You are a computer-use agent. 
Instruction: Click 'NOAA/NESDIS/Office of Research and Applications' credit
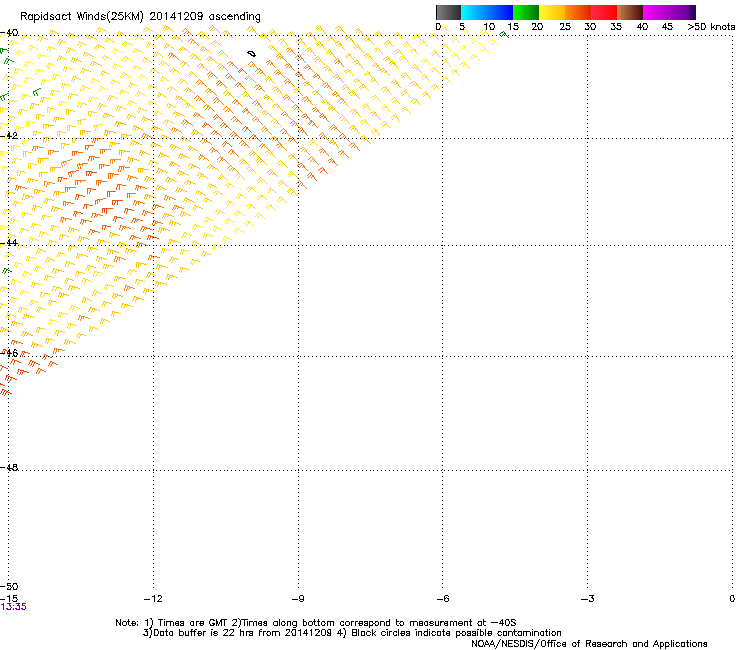[x=589, y=644]
